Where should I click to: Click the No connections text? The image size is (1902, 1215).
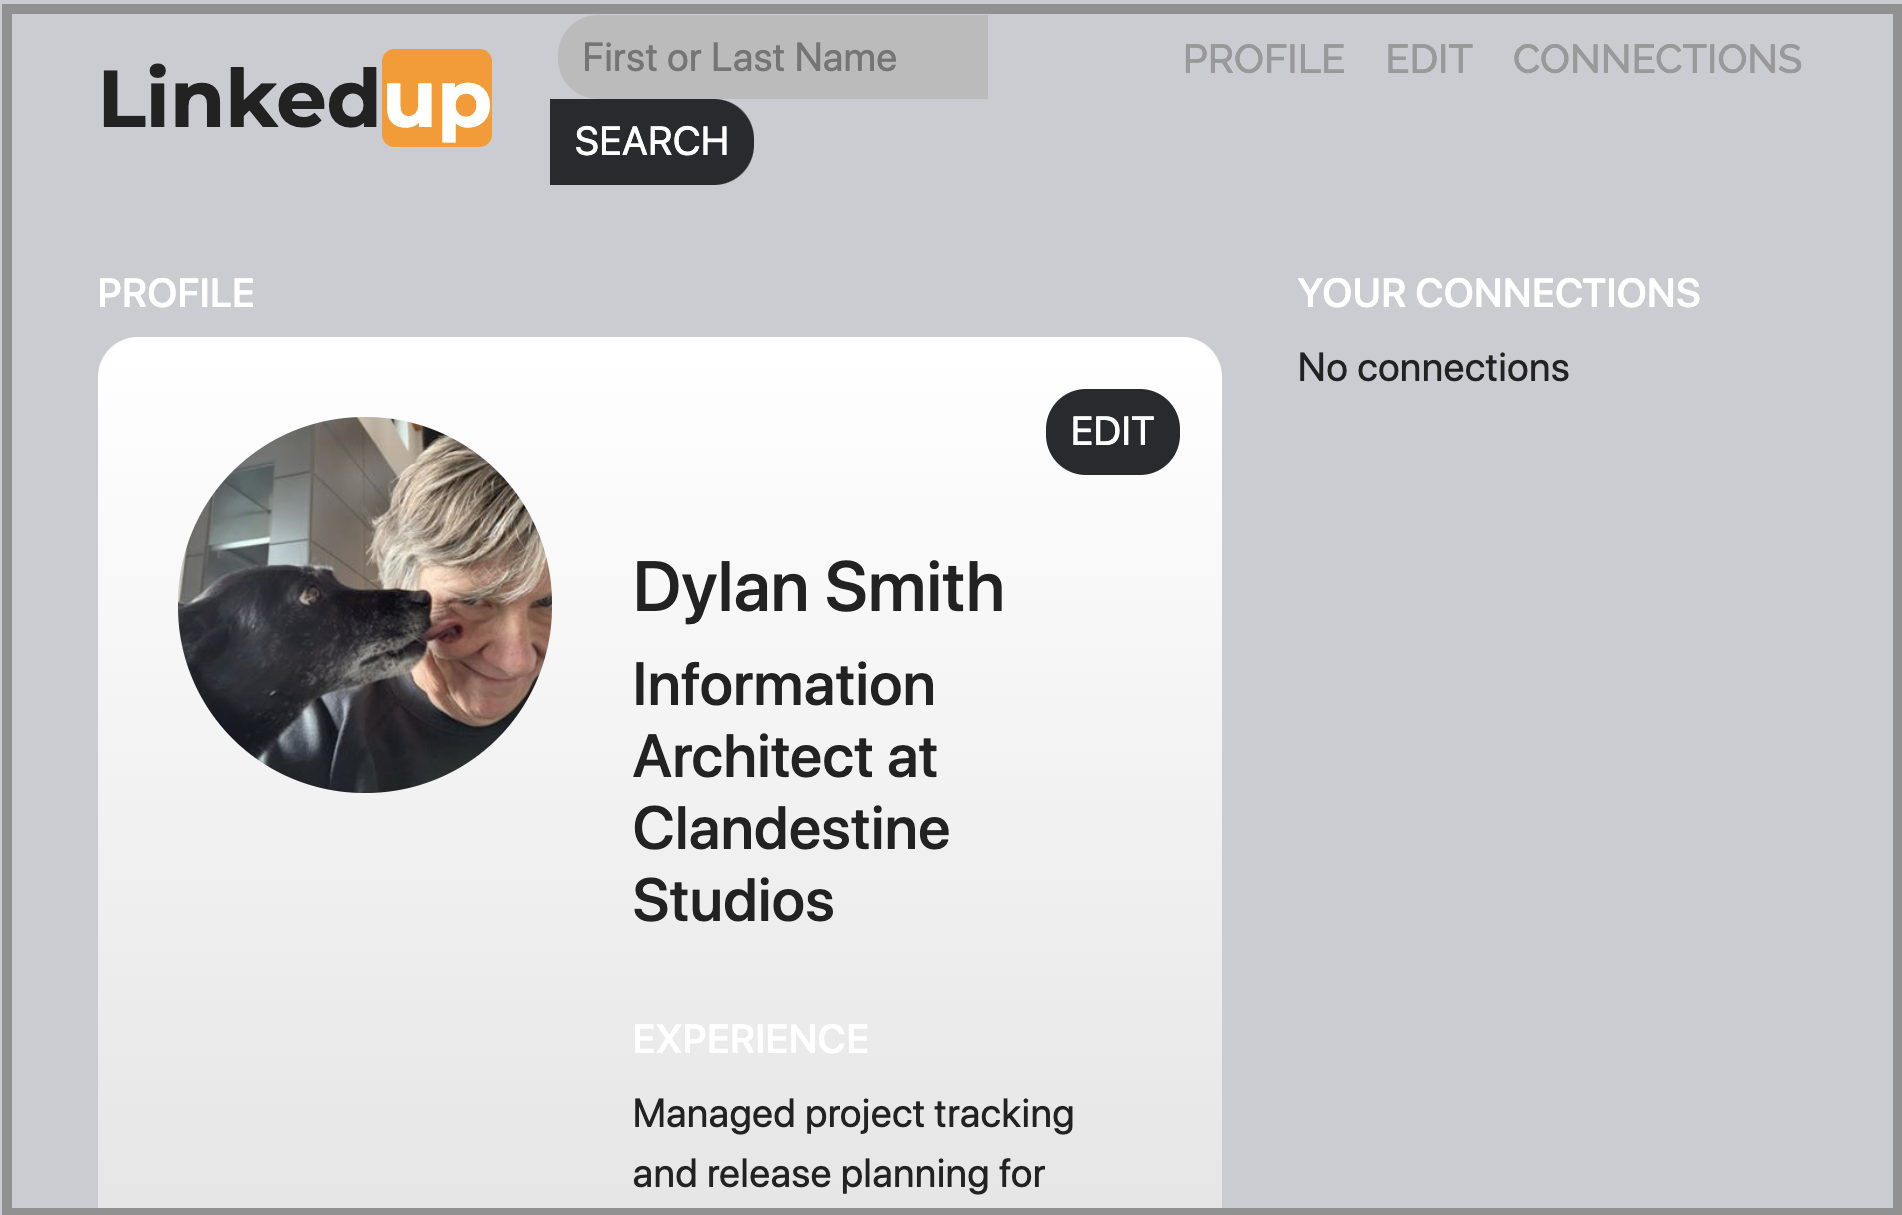coord(1432,368)
